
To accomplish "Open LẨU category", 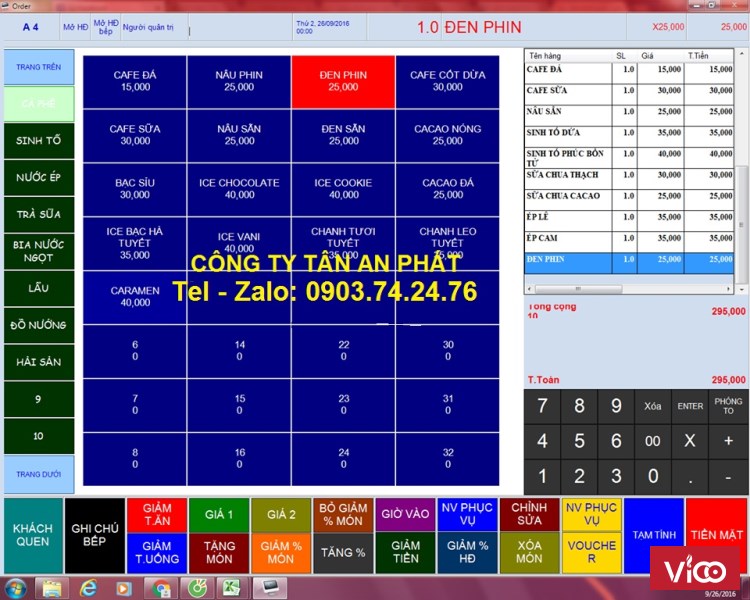I will click(39, 288).
